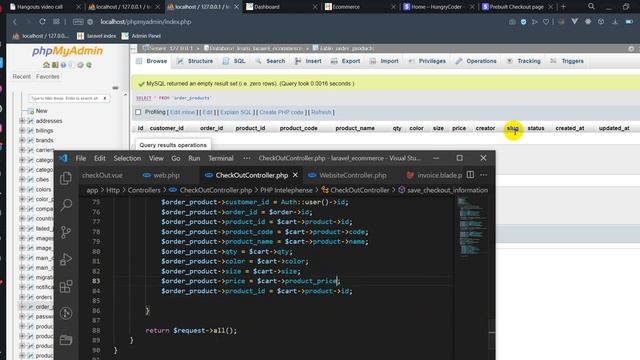The height and width of the screenshot is (360, 640).
Task: Open phpMyAdmin page settings gear
Action: (x=631, y=49)
